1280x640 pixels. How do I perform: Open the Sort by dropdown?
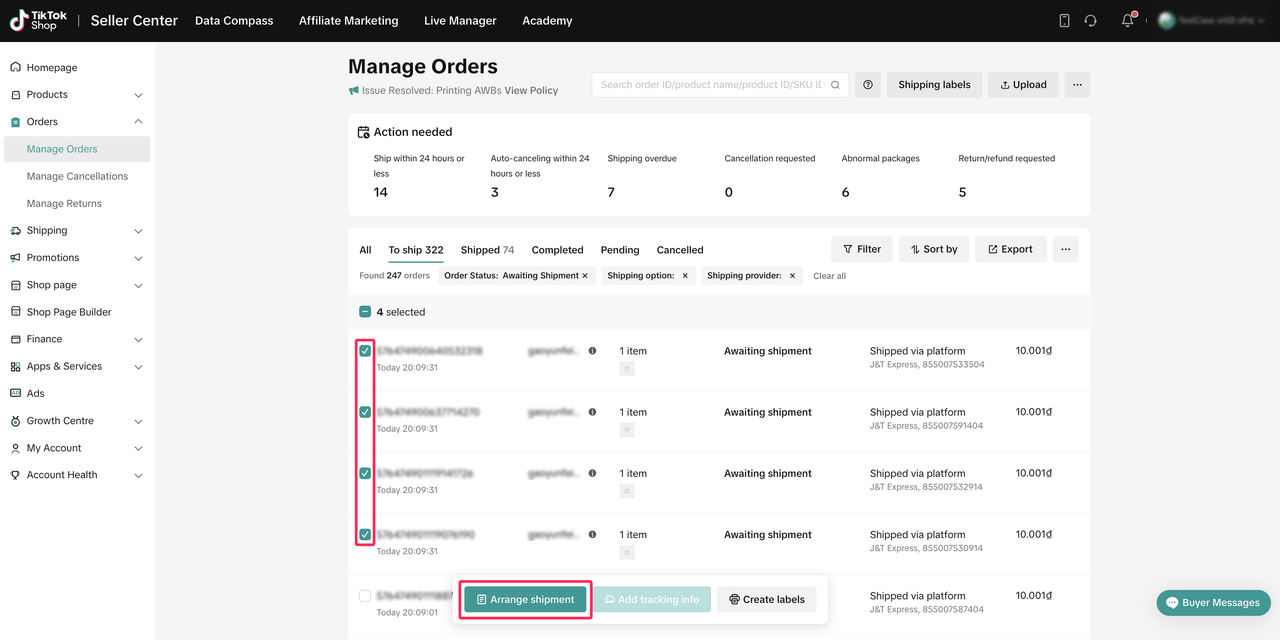tap(933, 249)
